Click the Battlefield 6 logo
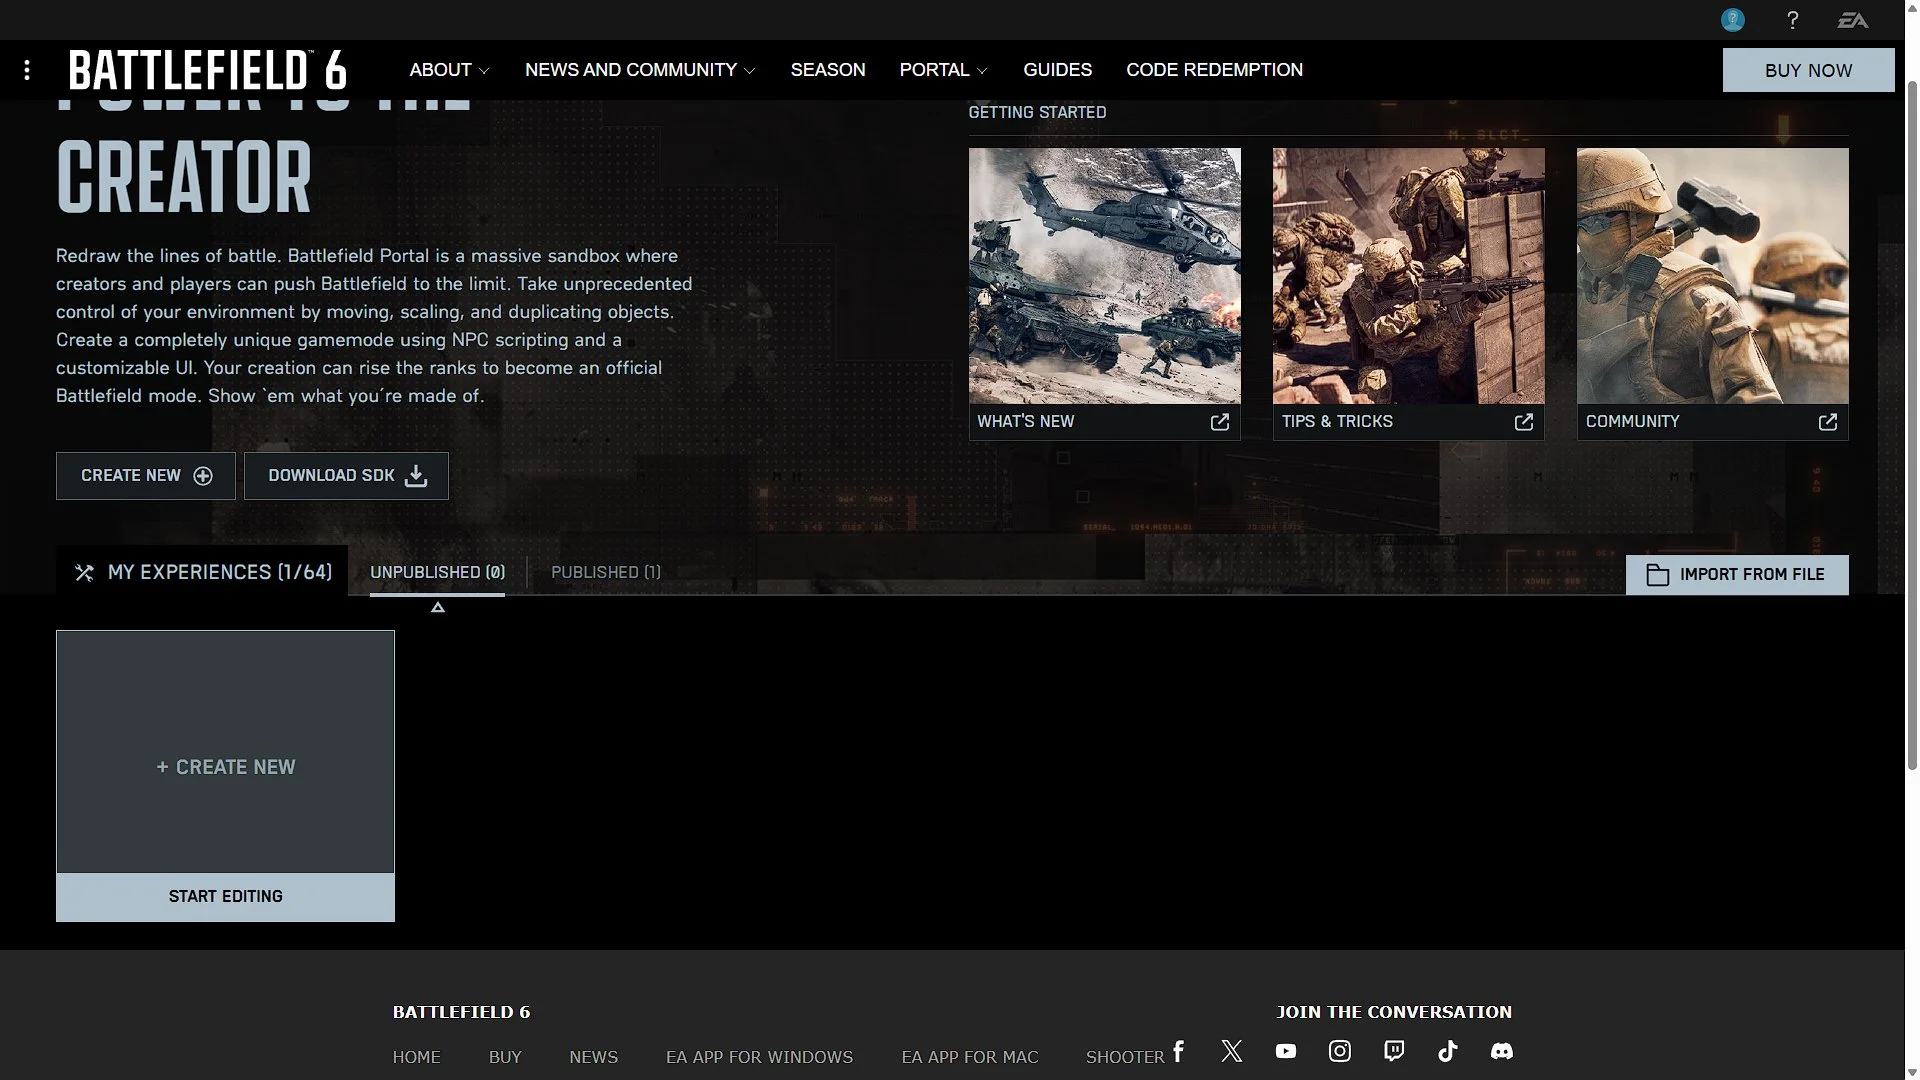 click(x=208, y=70)
